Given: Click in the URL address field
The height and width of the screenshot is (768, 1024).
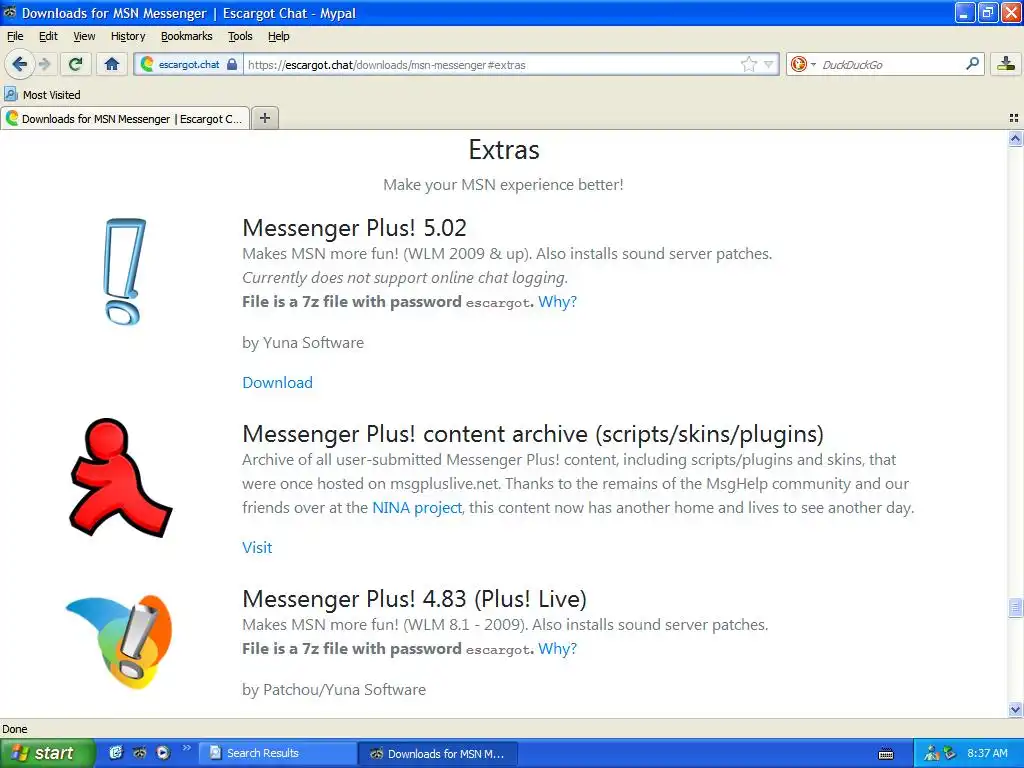Looking at the screenshot, I should pos(493,65).
